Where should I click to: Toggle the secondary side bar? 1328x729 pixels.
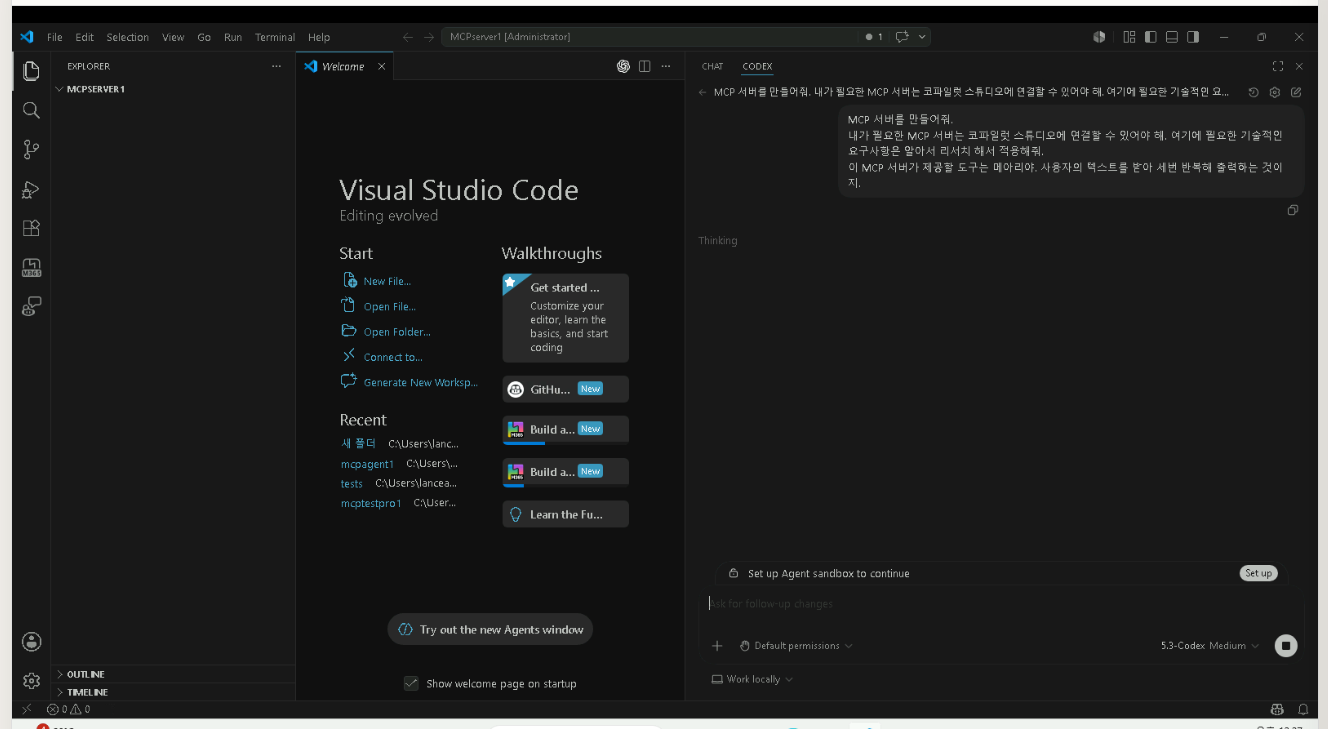pyautogui.click(x=1193, y=37)
